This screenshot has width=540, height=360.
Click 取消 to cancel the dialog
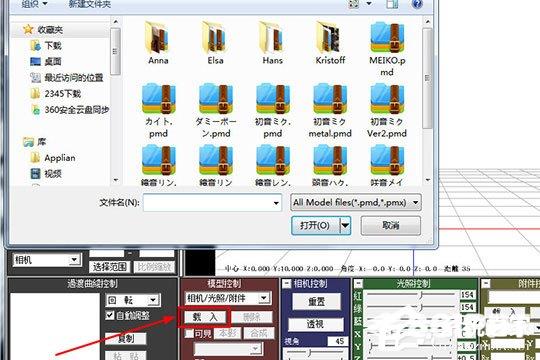coord(391,225)
